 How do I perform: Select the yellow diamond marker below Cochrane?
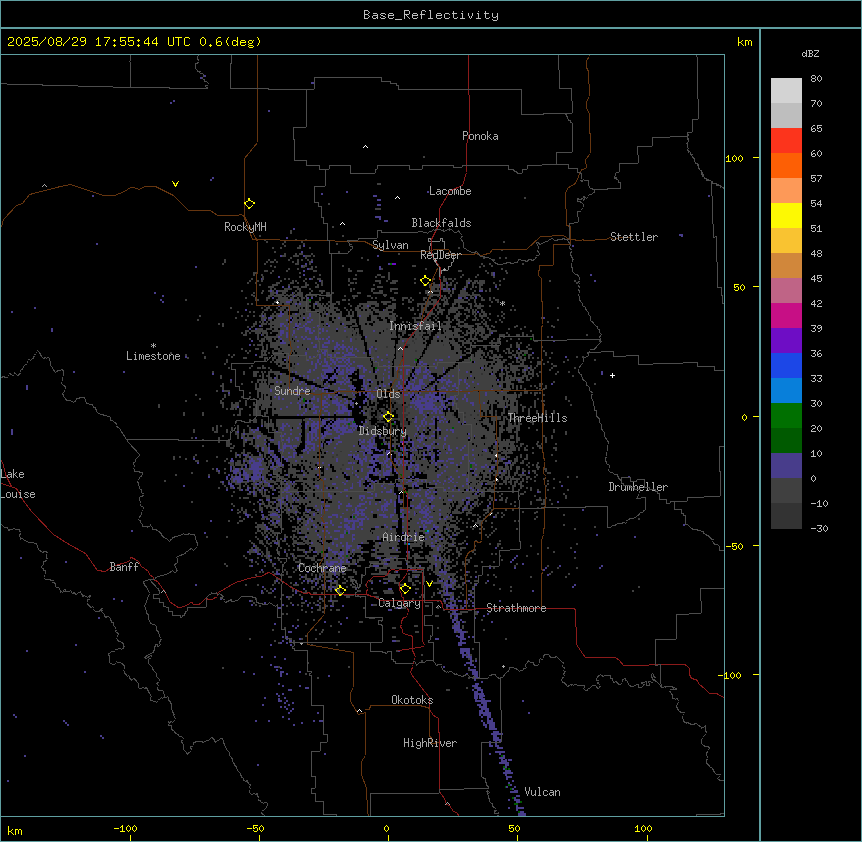tap(340, 590)
